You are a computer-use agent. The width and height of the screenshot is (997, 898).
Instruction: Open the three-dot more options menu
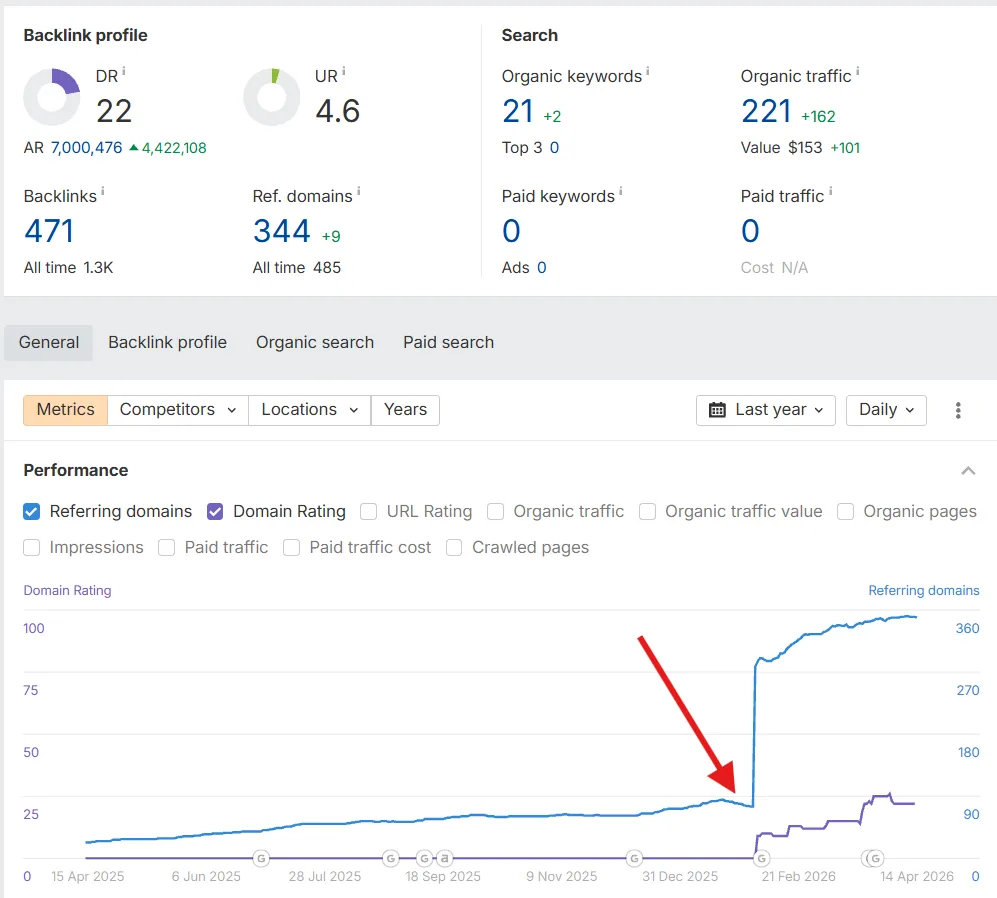pyautogui.click(x=958, y=410)
